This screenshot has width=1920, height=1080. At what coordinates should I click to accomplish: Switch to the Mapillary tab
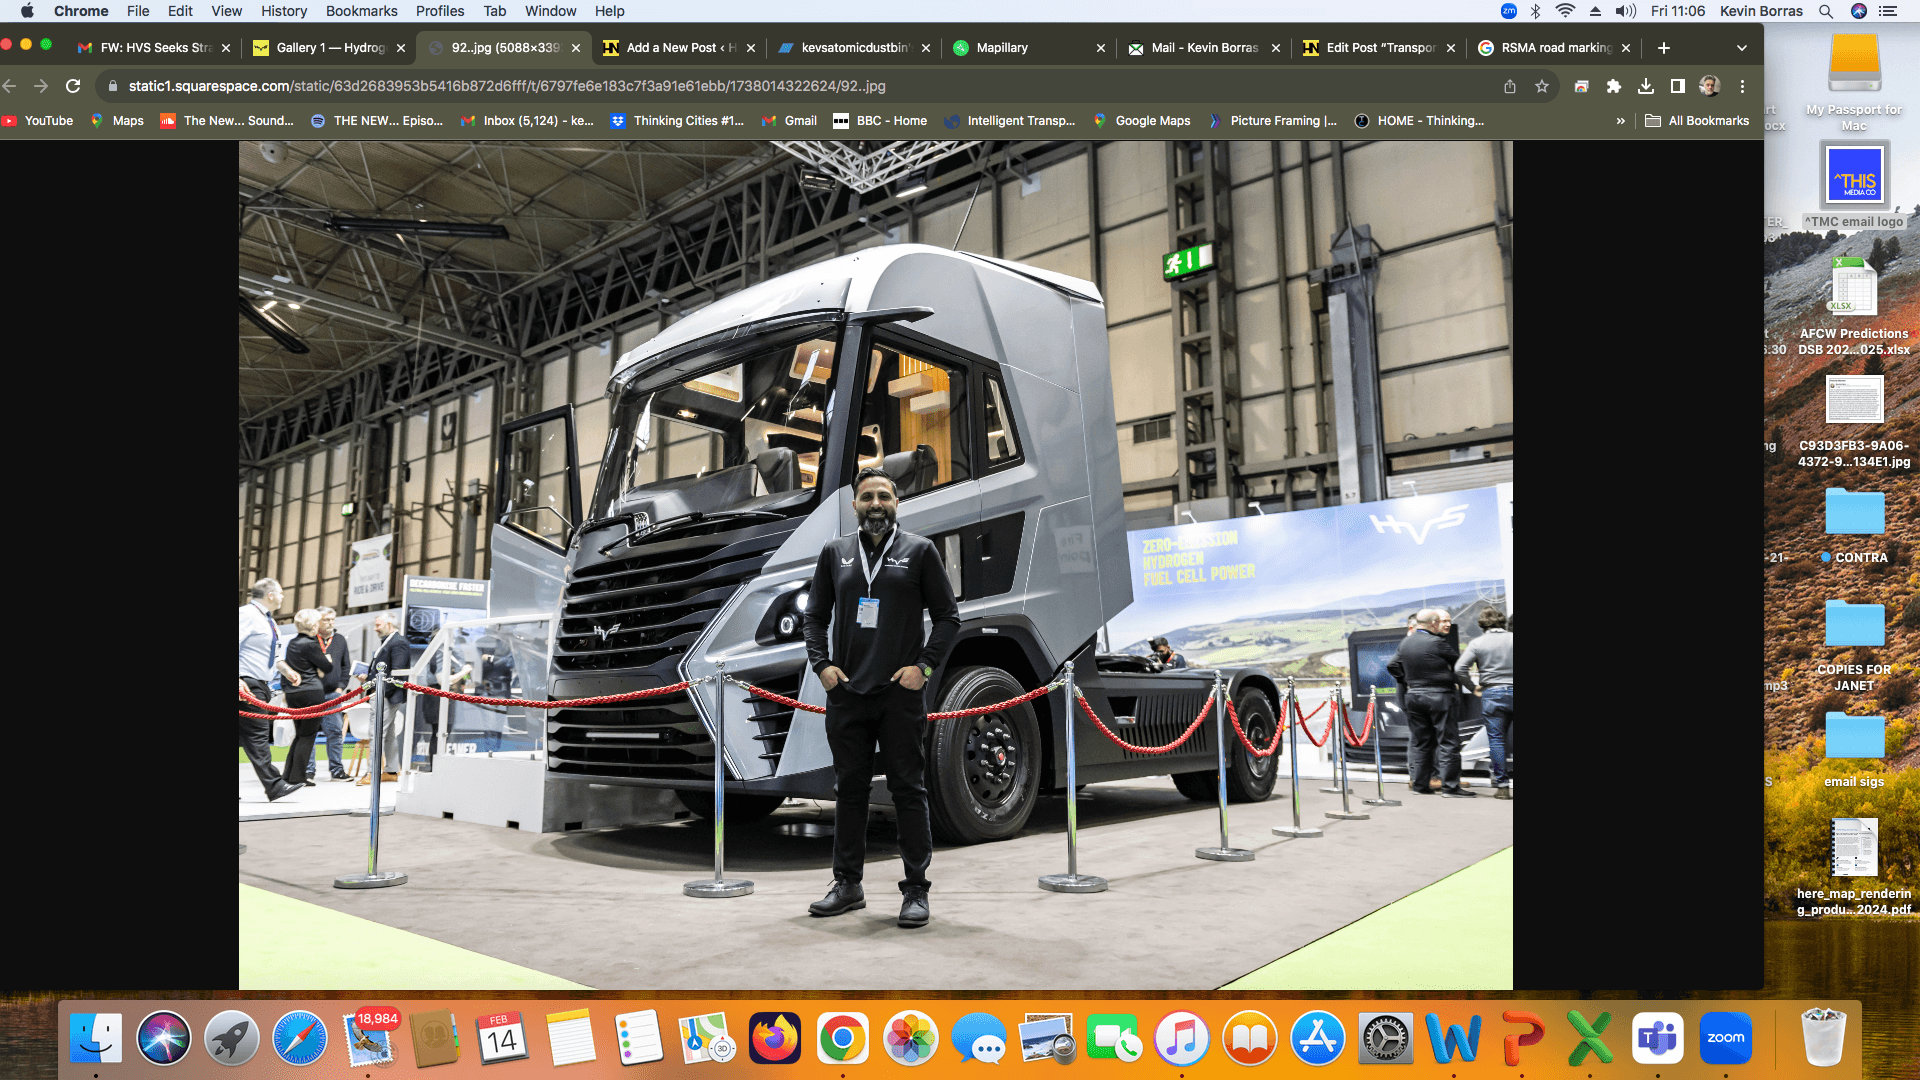pos(1002,48)
